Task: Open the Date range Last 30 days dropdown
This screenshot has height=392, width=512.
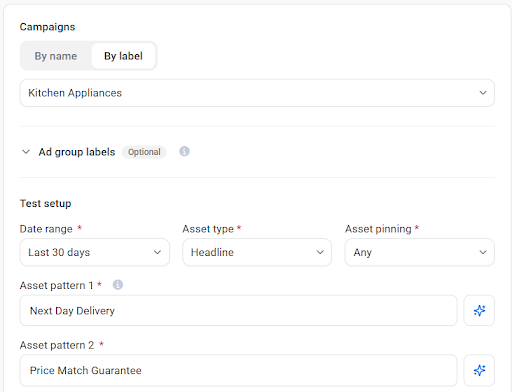Action: (95, 252)
